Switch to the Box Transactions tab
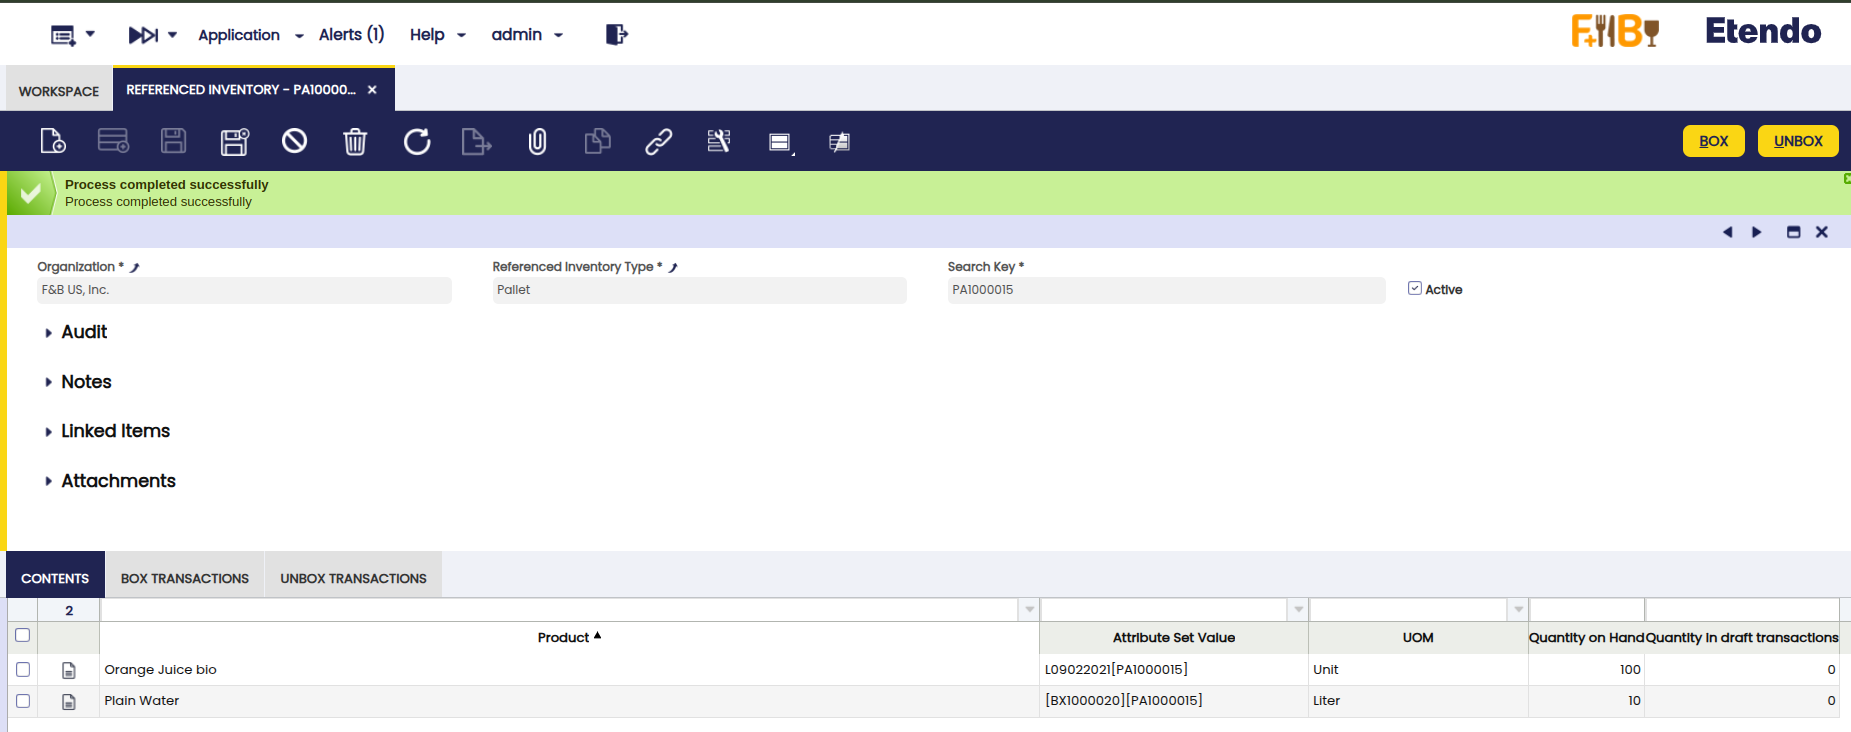Image resolution: width=1851 pixels, height=732 pixels. tap(184, 578)
